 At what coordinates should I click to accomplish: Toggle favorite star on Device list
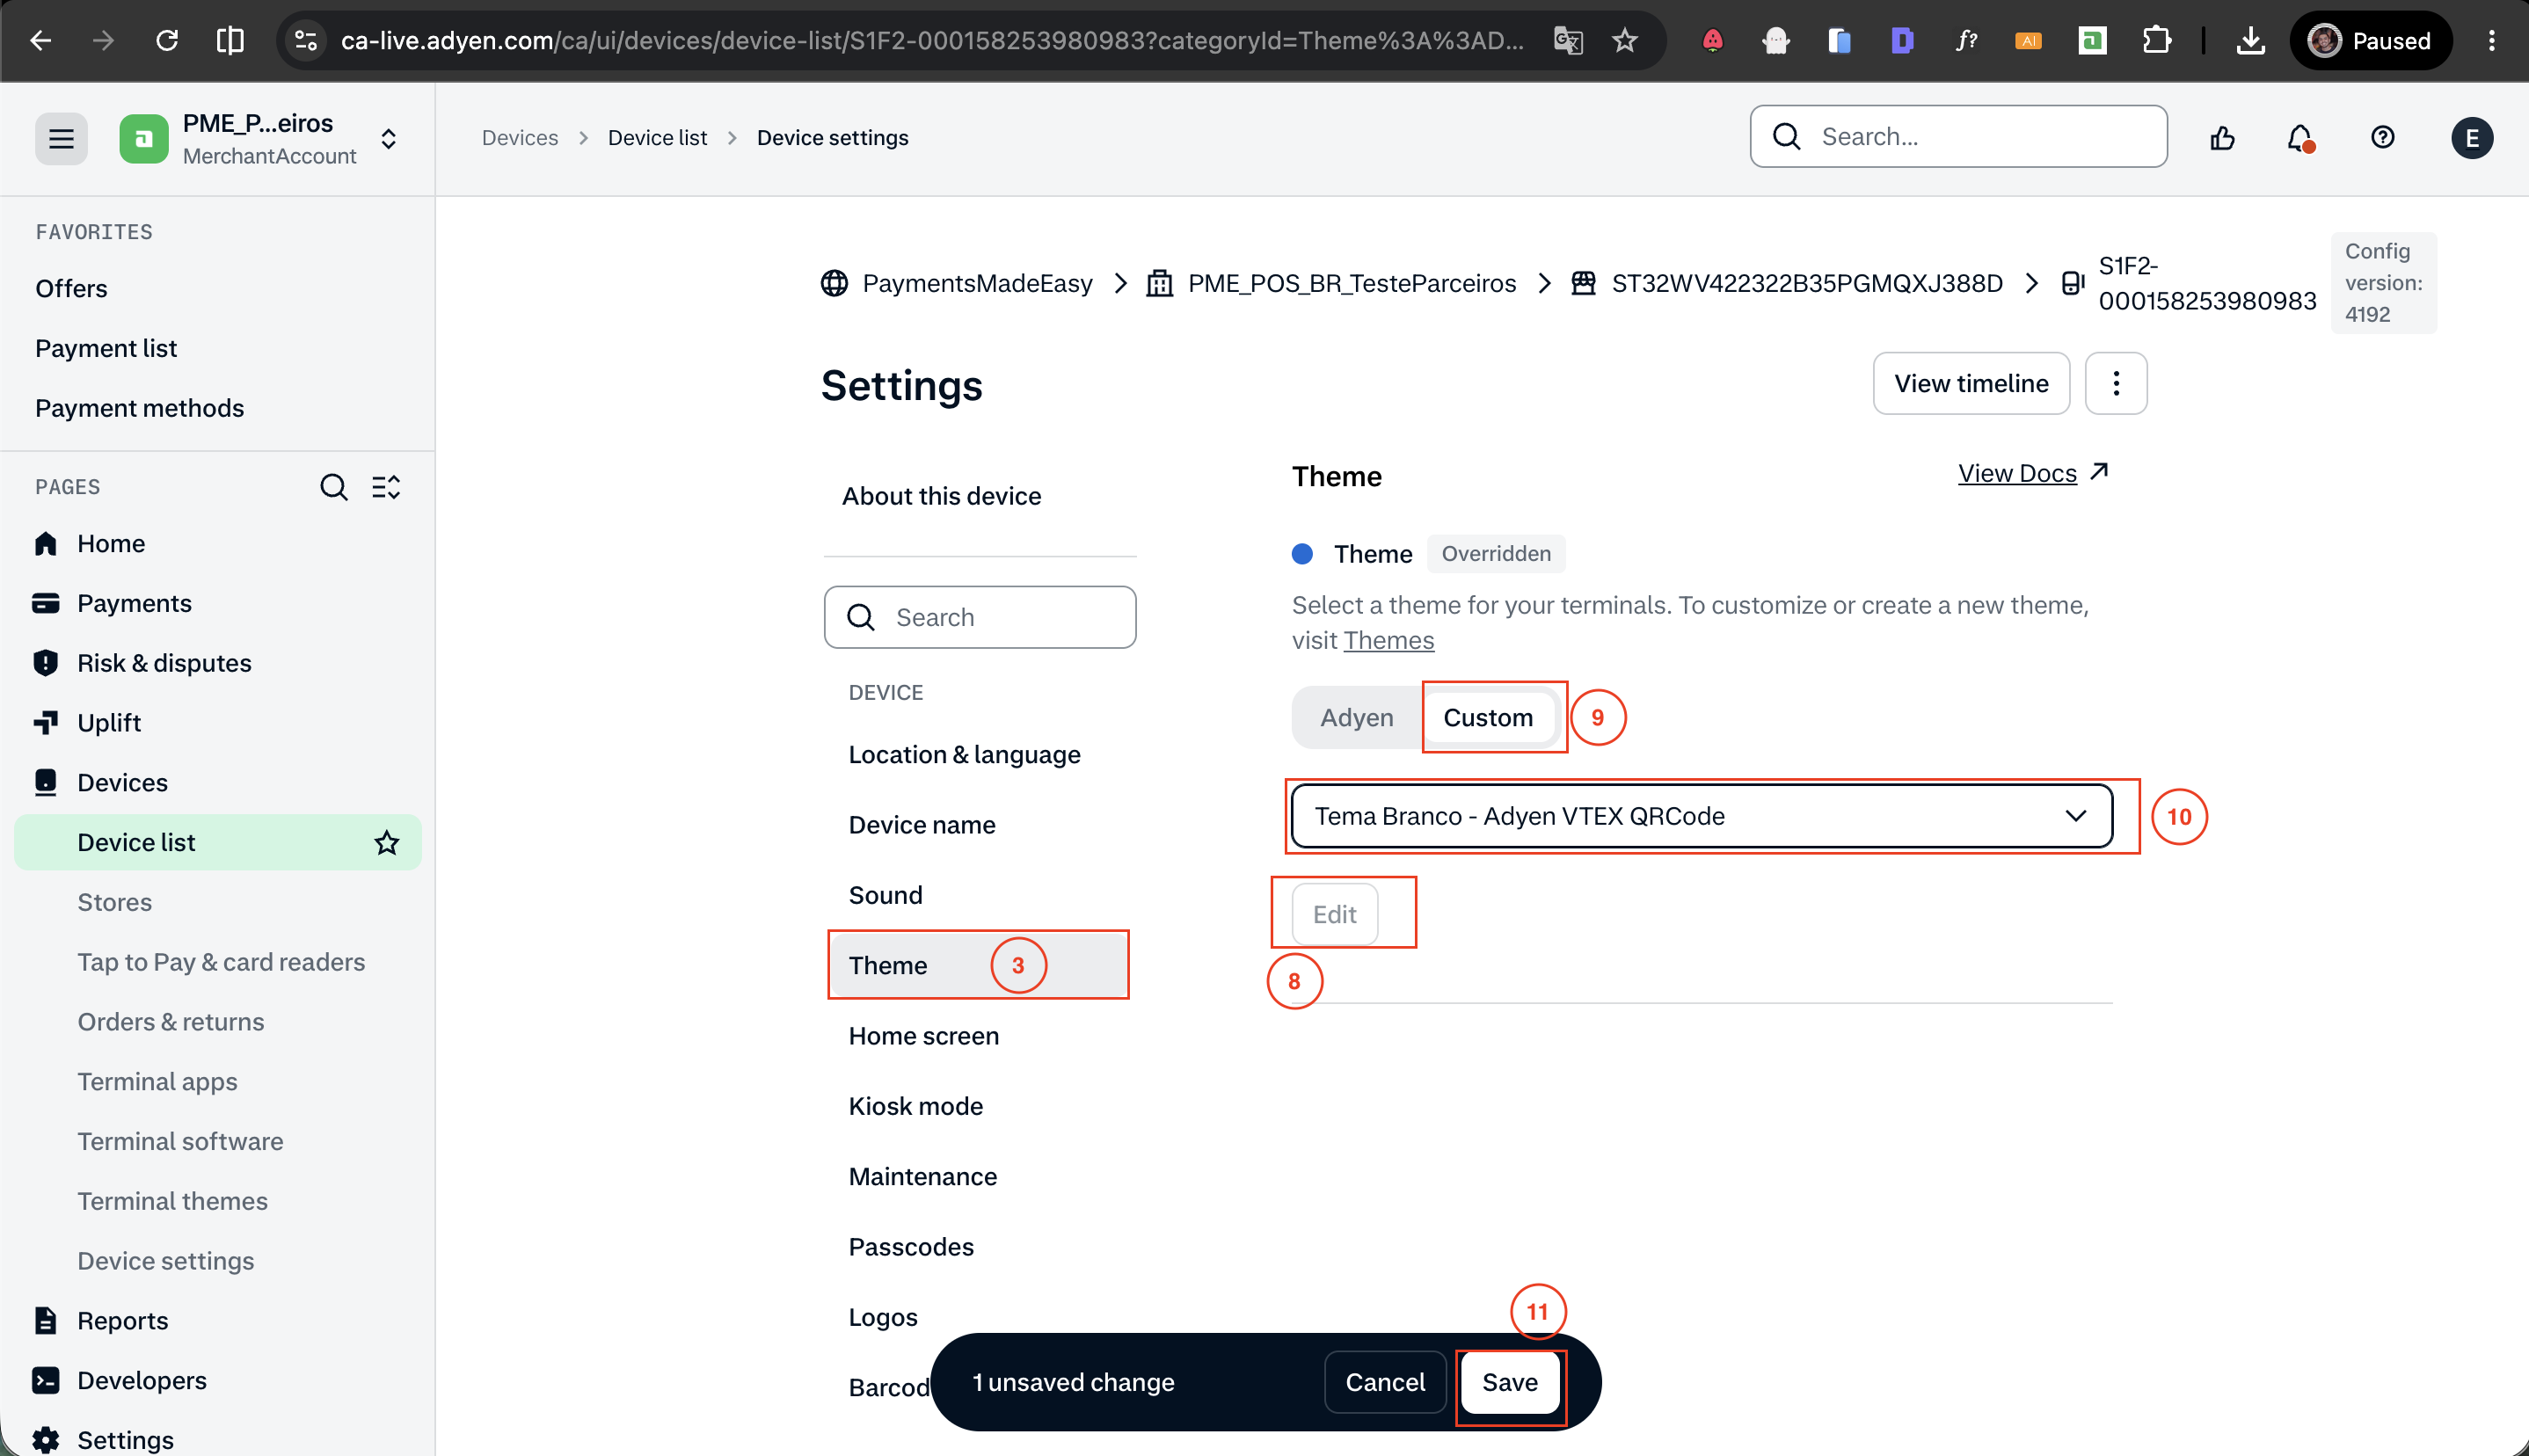click(387, 843)
